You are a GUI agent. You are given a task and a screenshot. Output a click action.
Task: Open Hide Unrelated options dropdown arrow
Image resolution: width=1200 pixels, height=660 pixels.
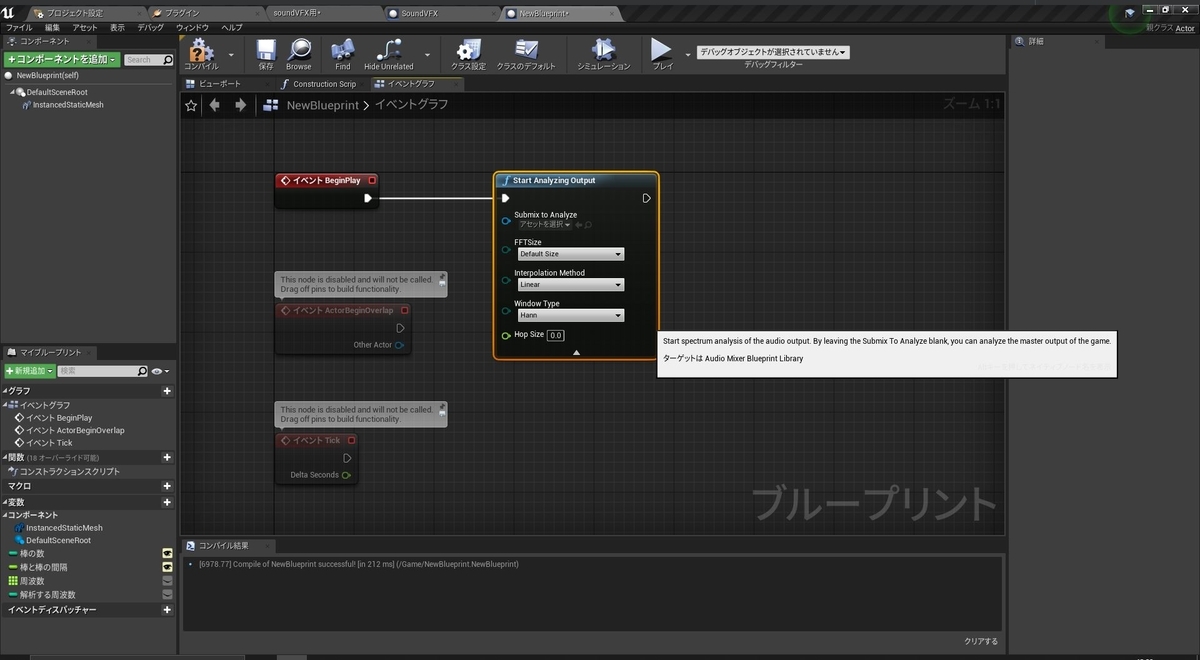click(428, 54)
